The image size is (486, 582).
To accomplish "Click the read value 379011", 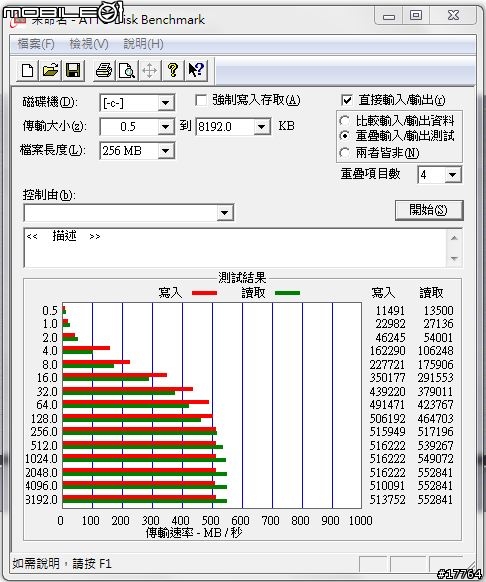I will pyautogui.click(x=435, y=392).
